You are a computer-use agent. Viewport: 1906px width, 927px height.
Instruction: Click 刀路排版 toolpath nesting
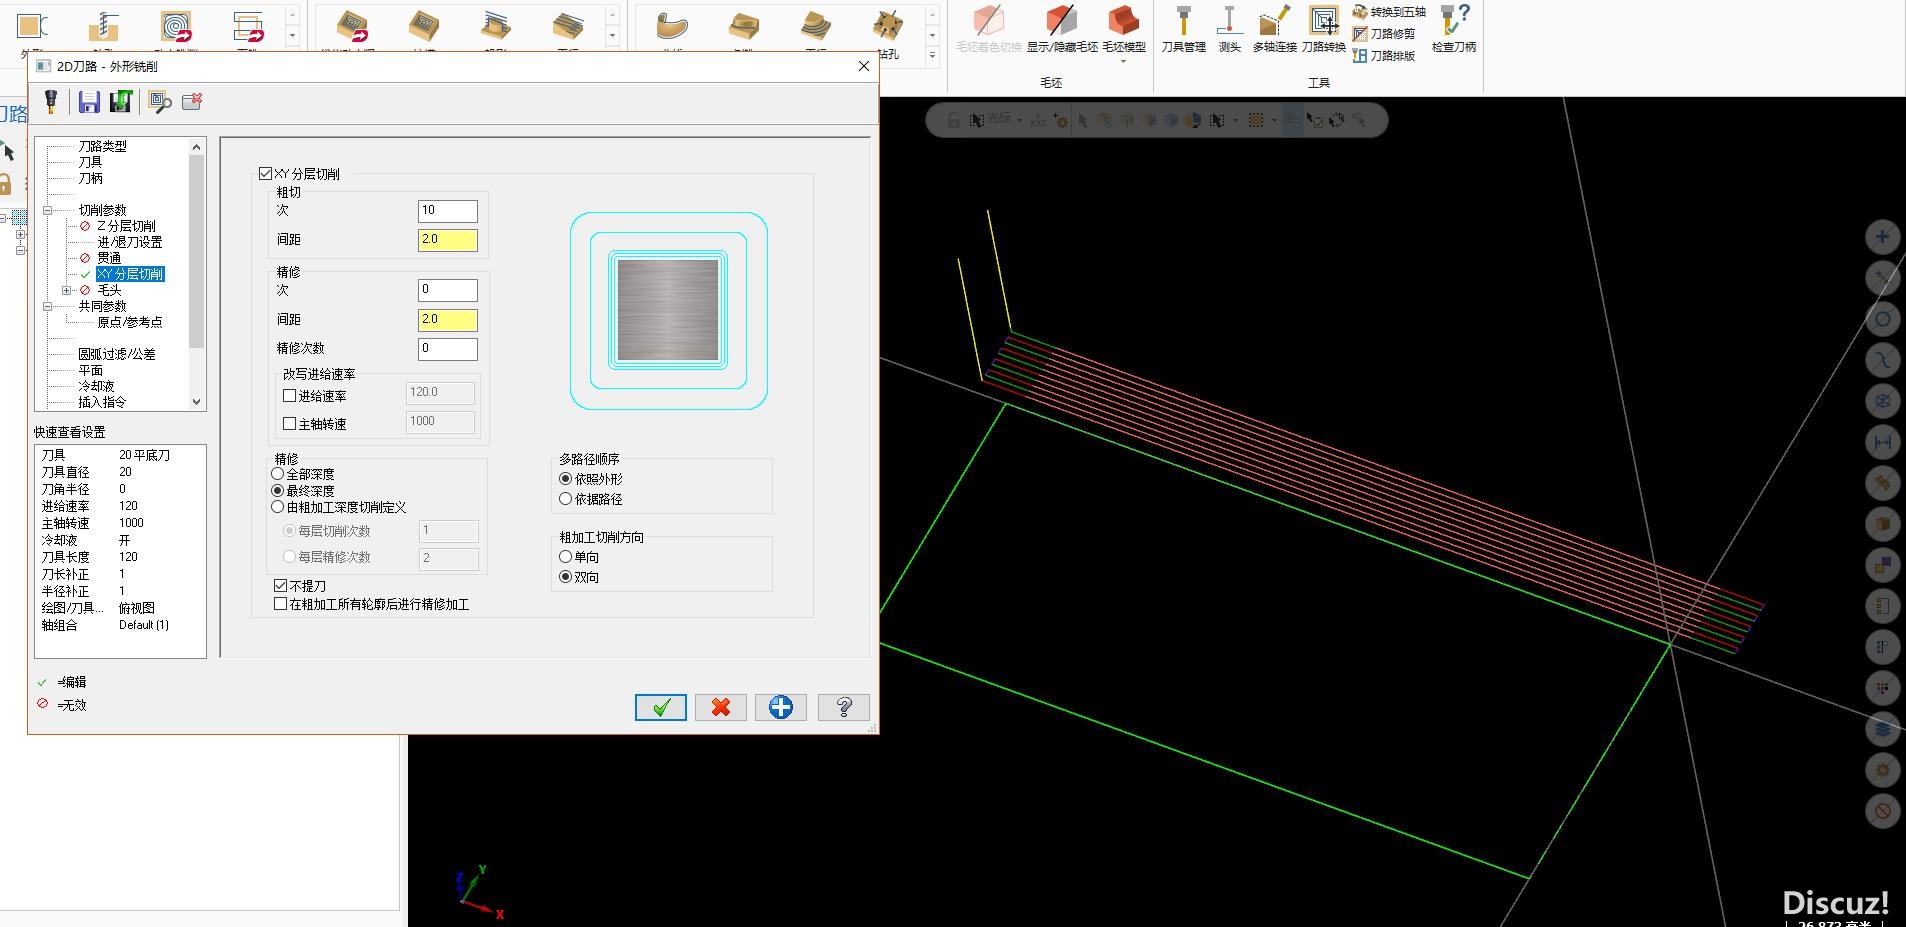pos(1384,56)
